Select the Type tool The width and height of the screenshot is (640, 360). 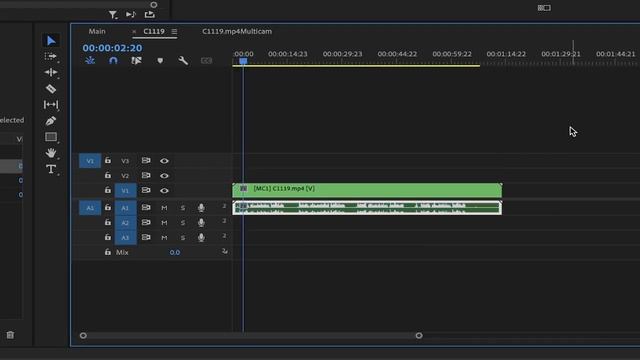click(x=51, y=169)
